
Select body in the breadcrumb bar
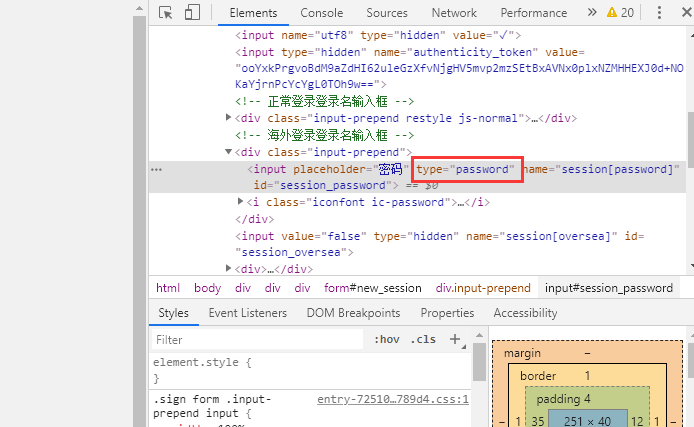tap(207, 288)
